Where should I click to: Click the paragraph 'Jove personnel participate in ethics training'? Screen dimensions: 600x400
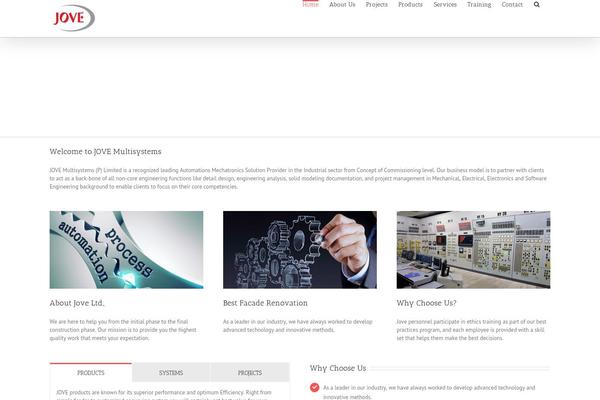point(471,330)
